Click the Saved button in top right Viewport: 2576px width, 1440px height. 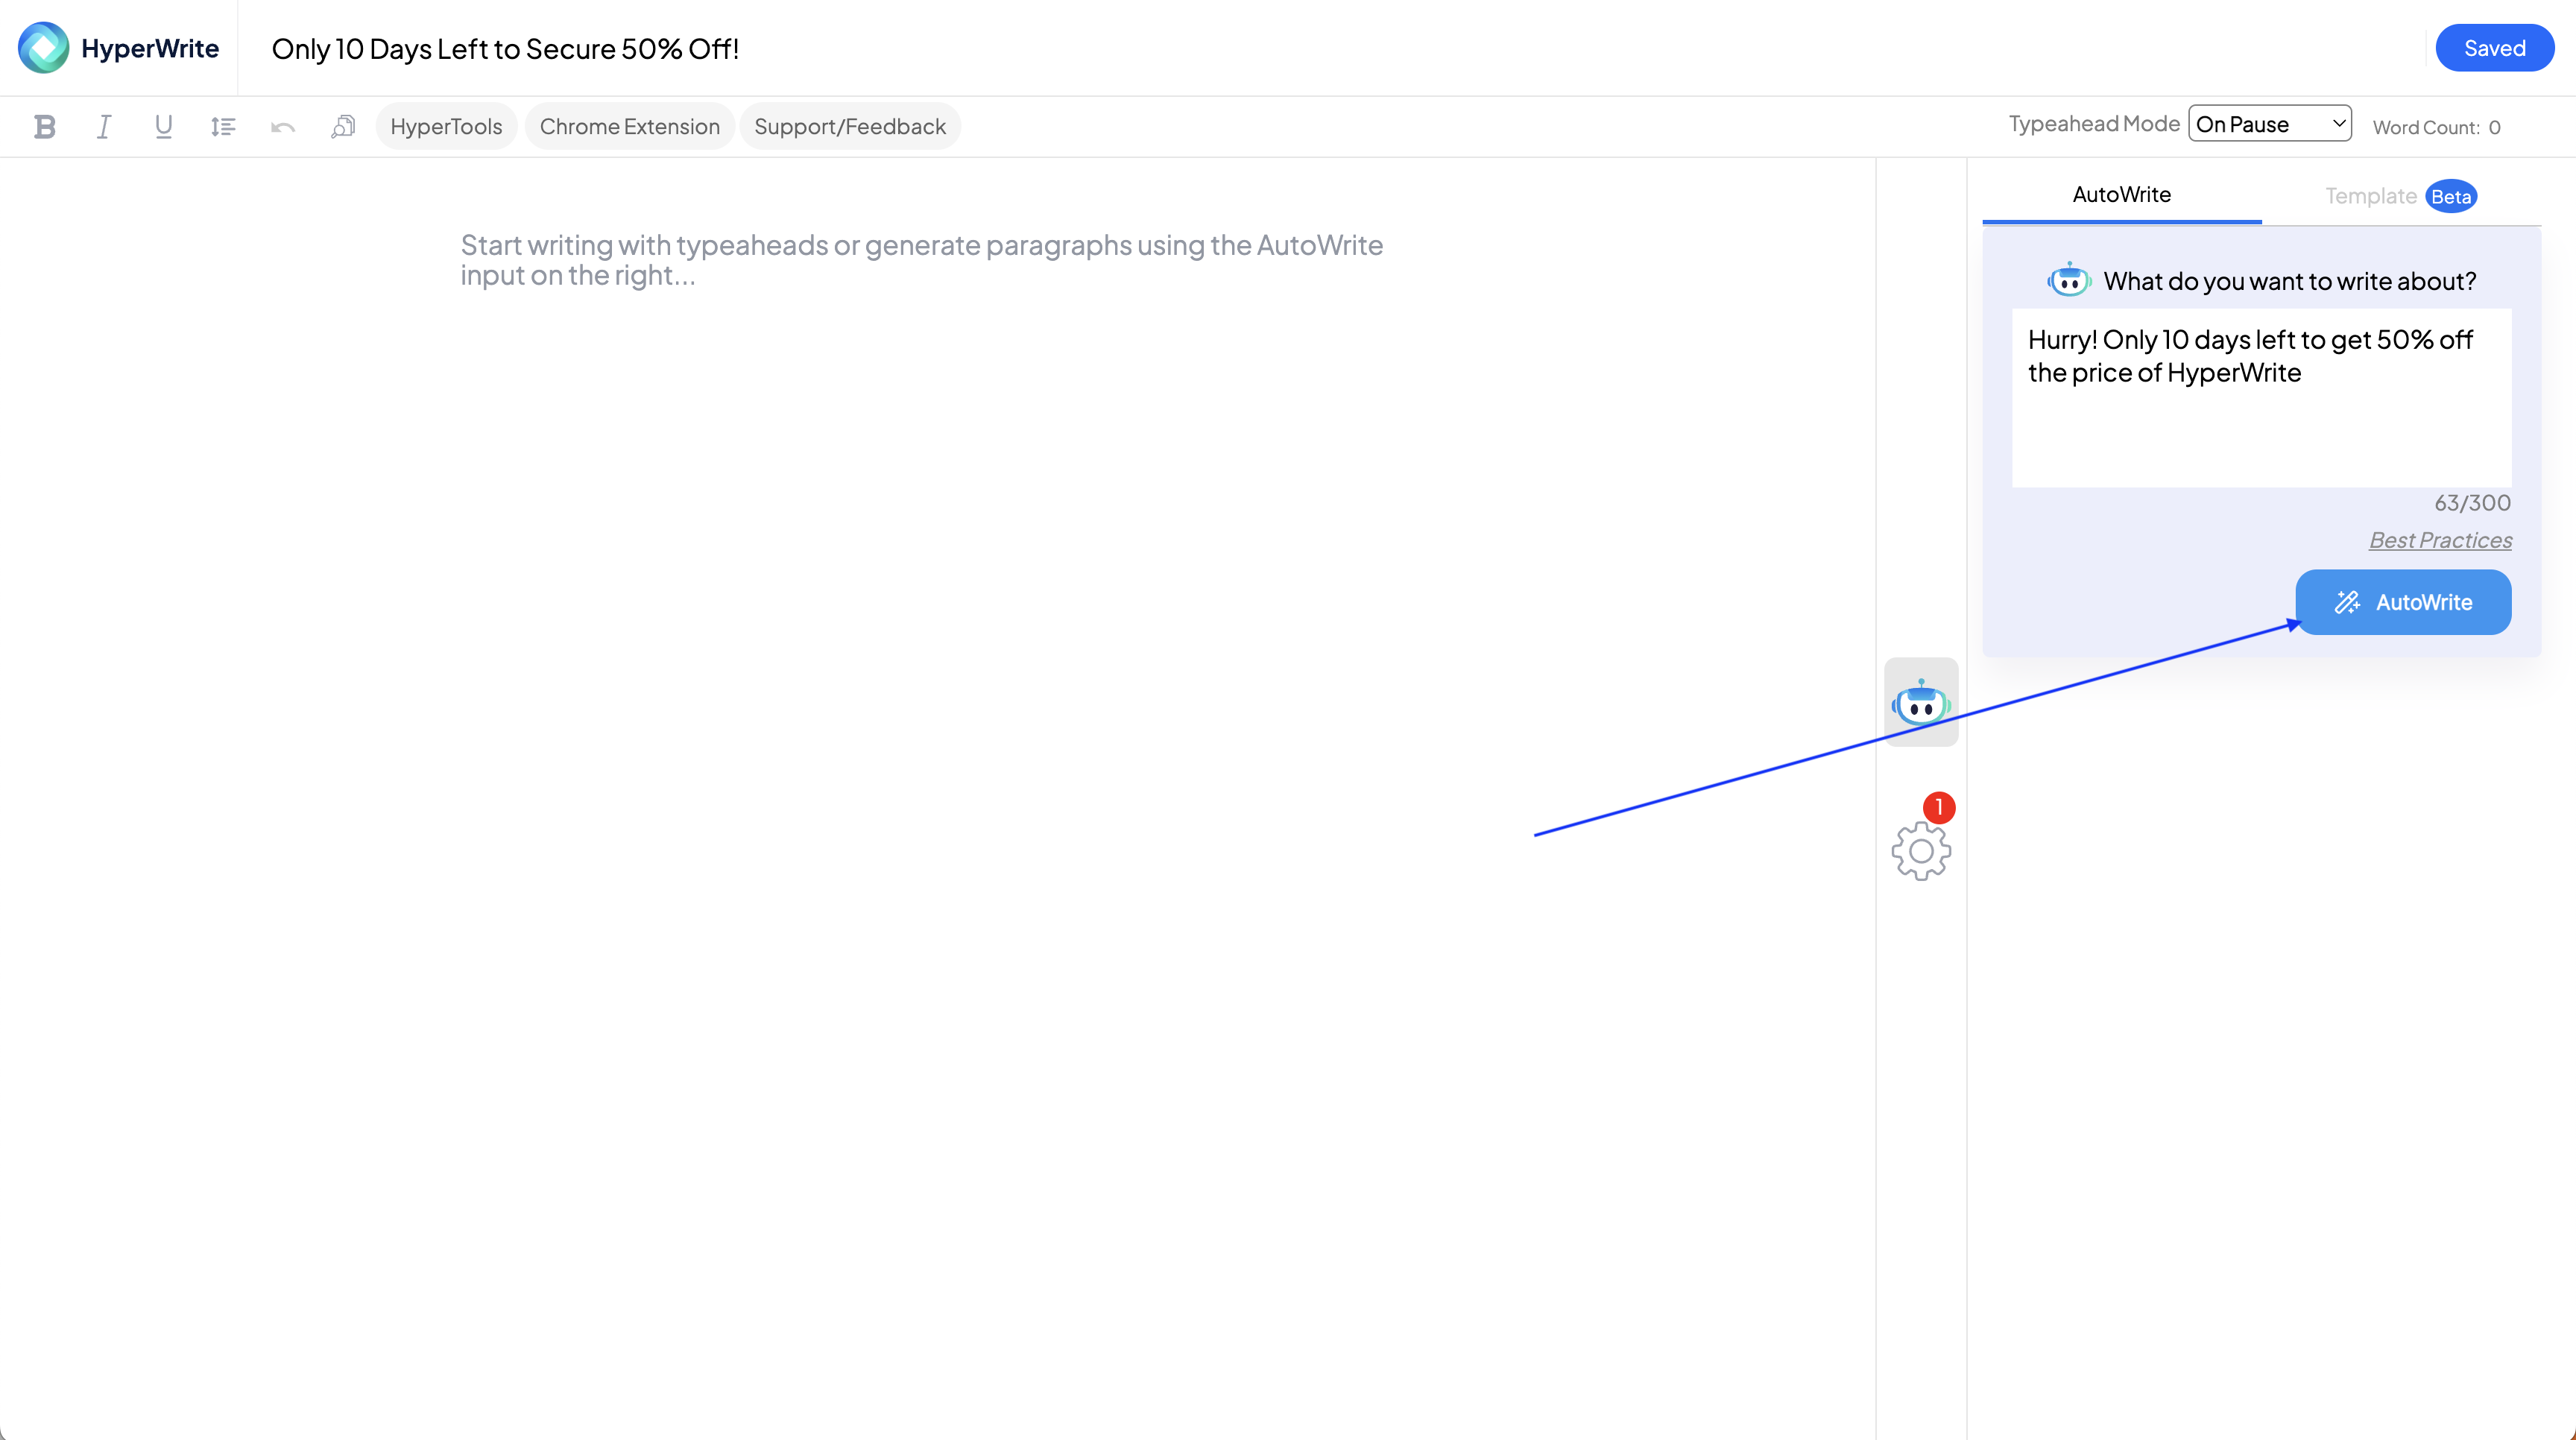point(2495,48)
